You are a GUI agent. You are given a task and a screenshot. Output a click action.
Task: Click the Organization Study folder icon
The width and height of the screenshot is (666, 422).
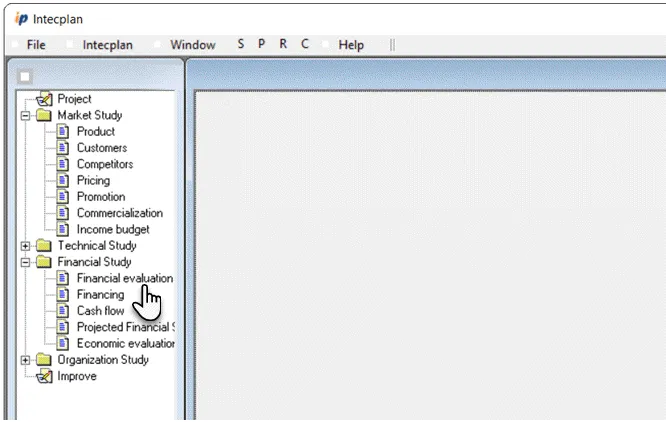44,360
